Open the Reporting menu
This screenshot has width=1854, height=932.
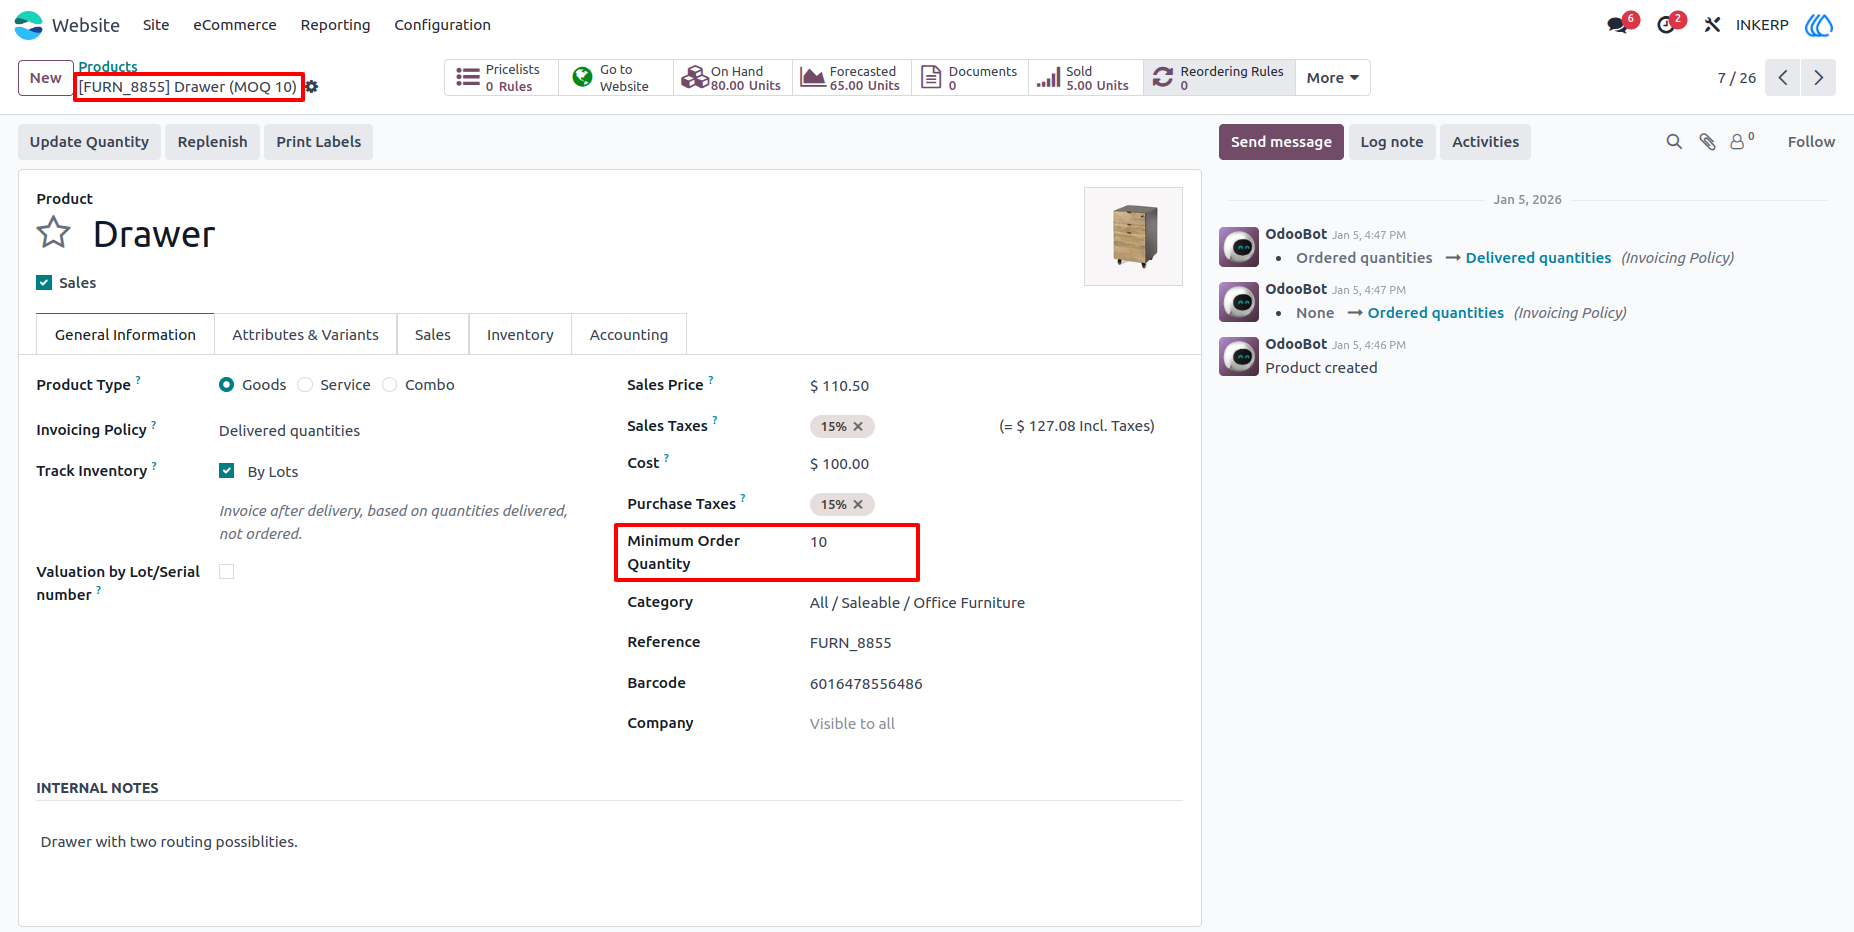pos(335,25)
